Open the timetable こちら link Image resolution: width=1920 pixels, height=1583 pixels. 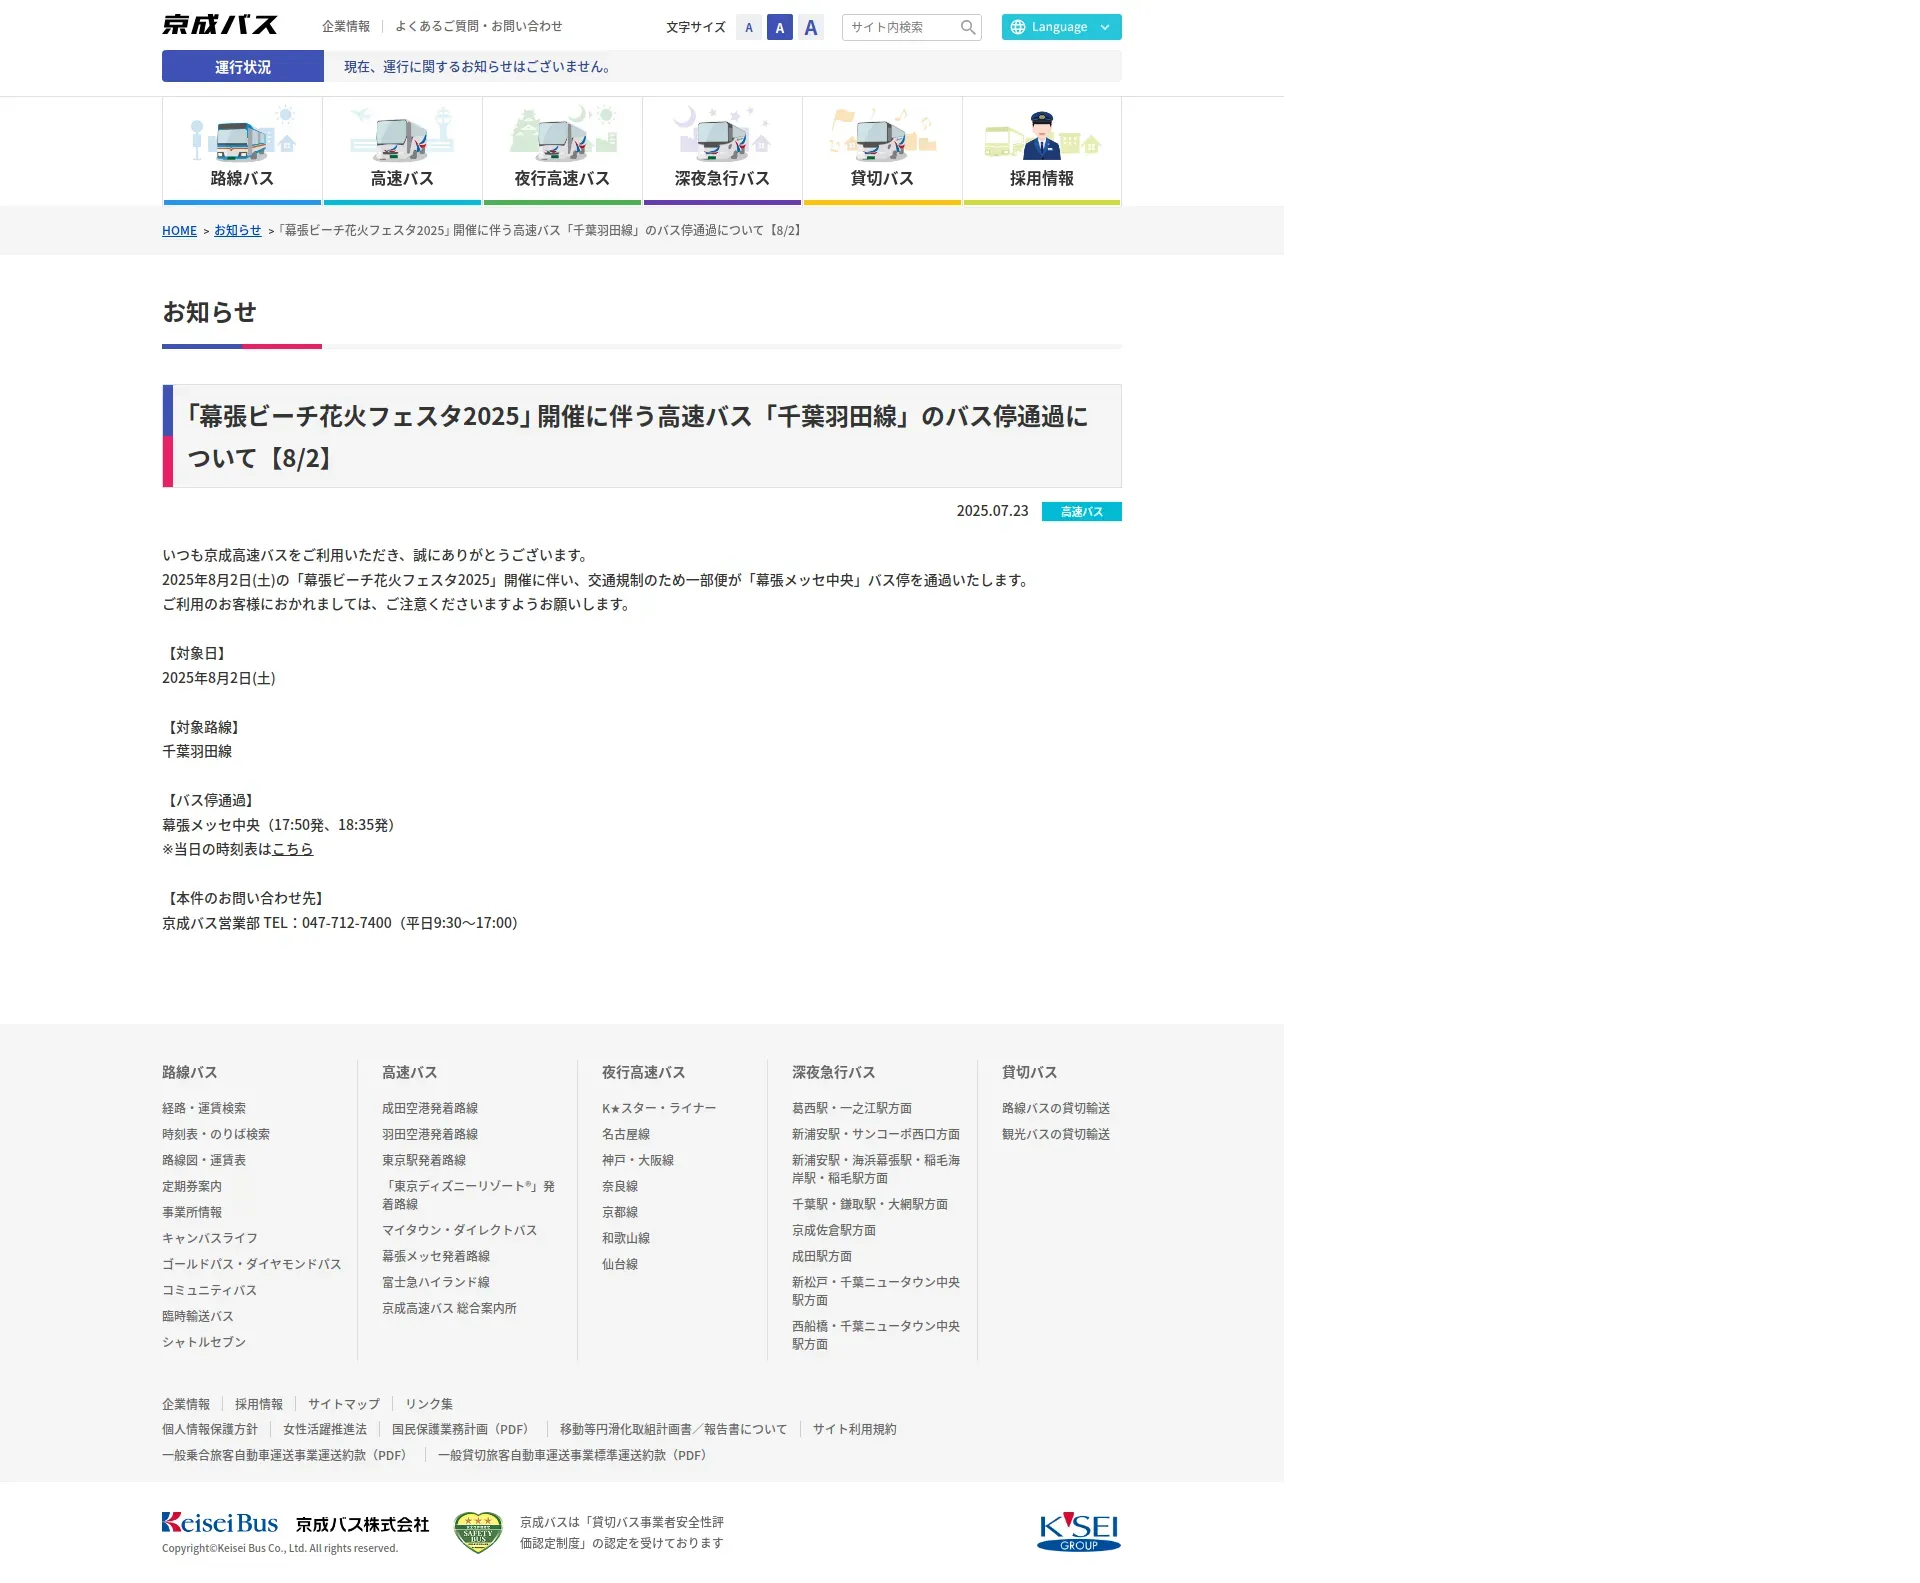[292, 849]
